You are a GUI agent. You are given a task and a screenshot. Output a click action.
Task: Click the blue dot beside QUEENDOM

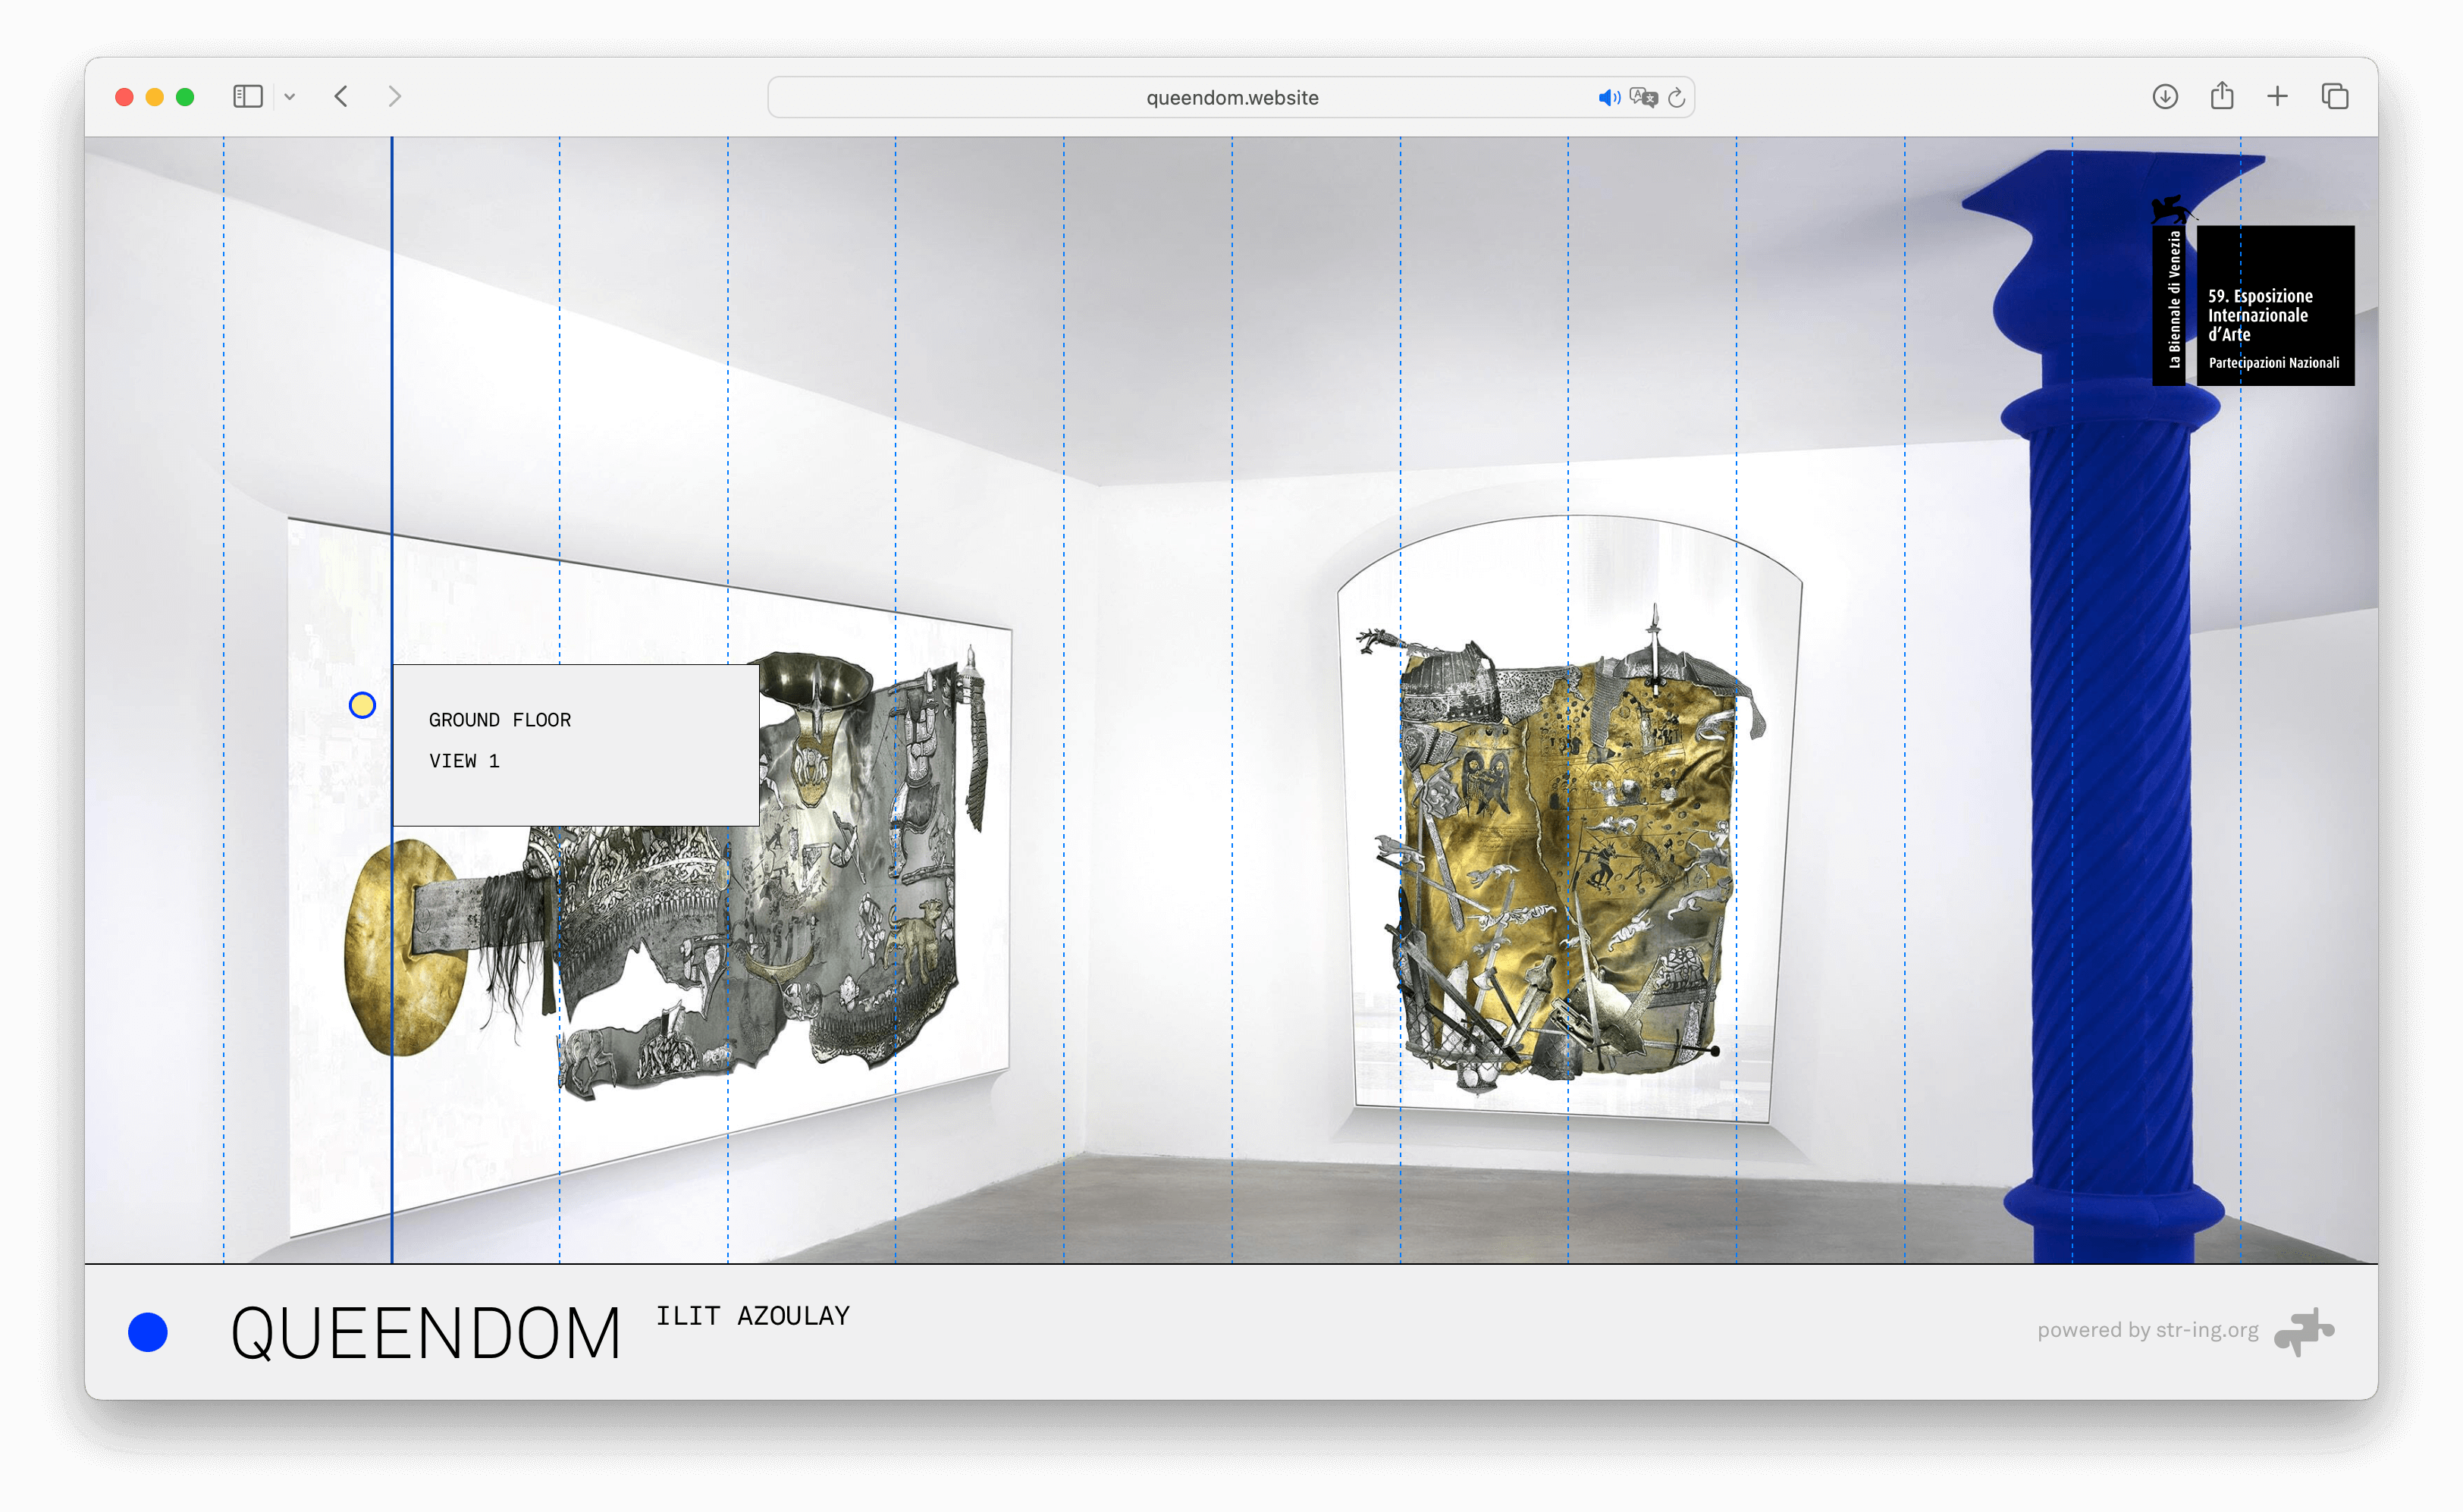[x=148, y=1332]
